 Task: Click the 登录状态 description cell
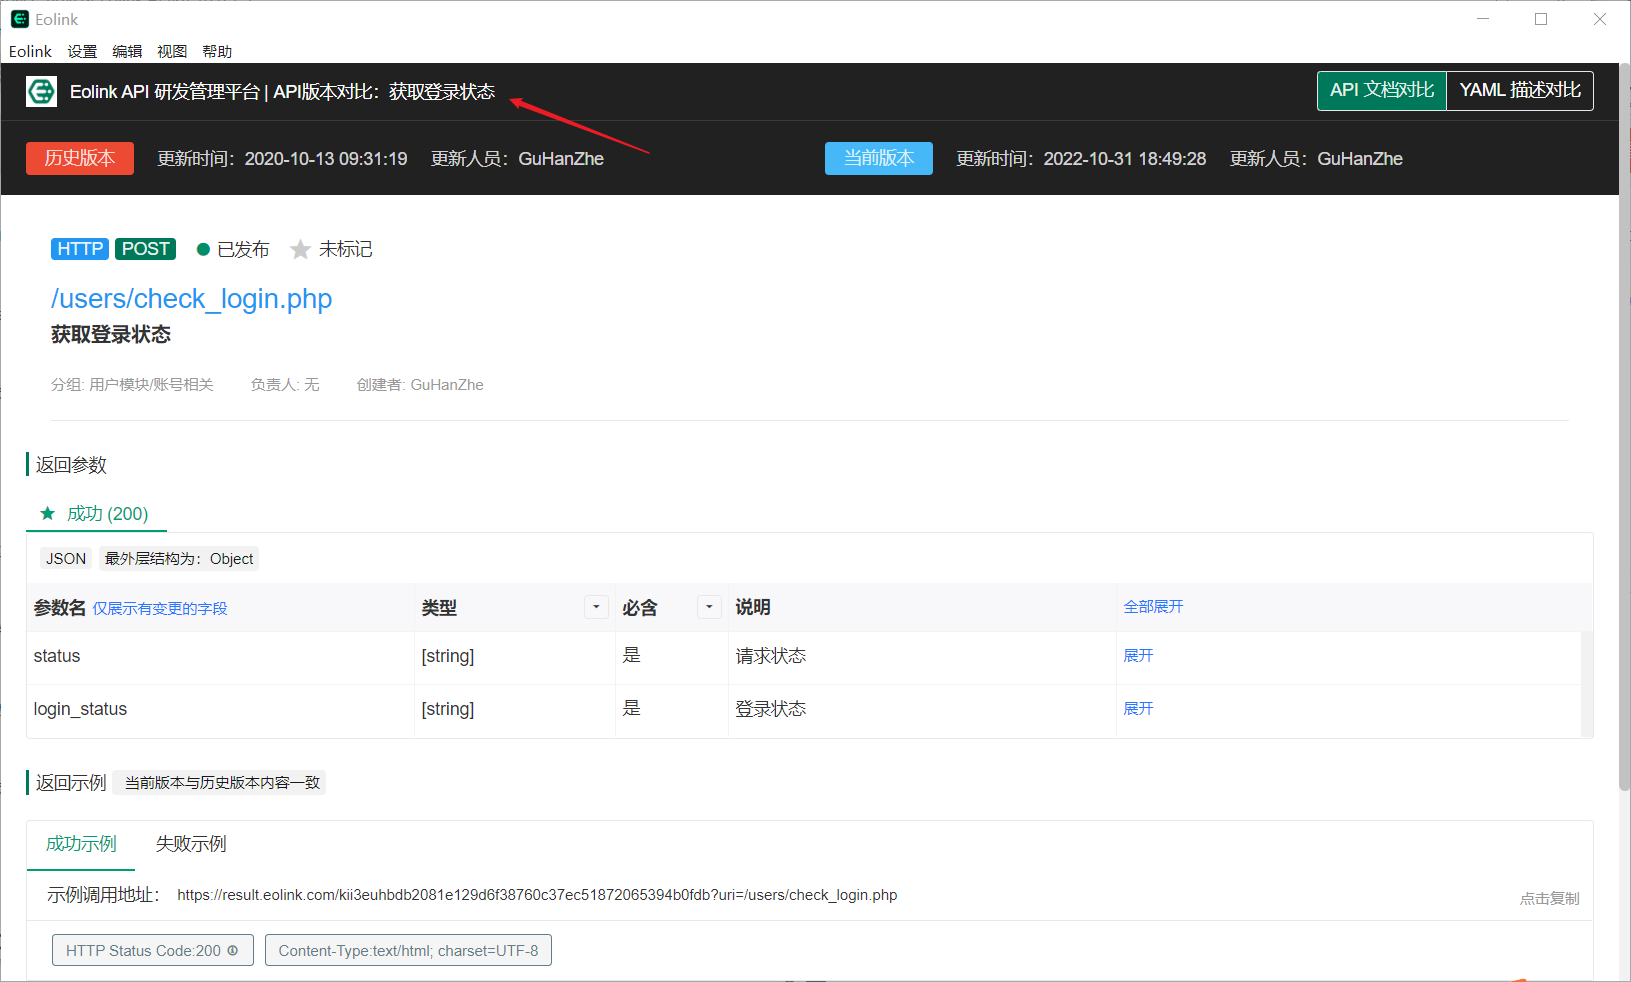tap(922, 710)
